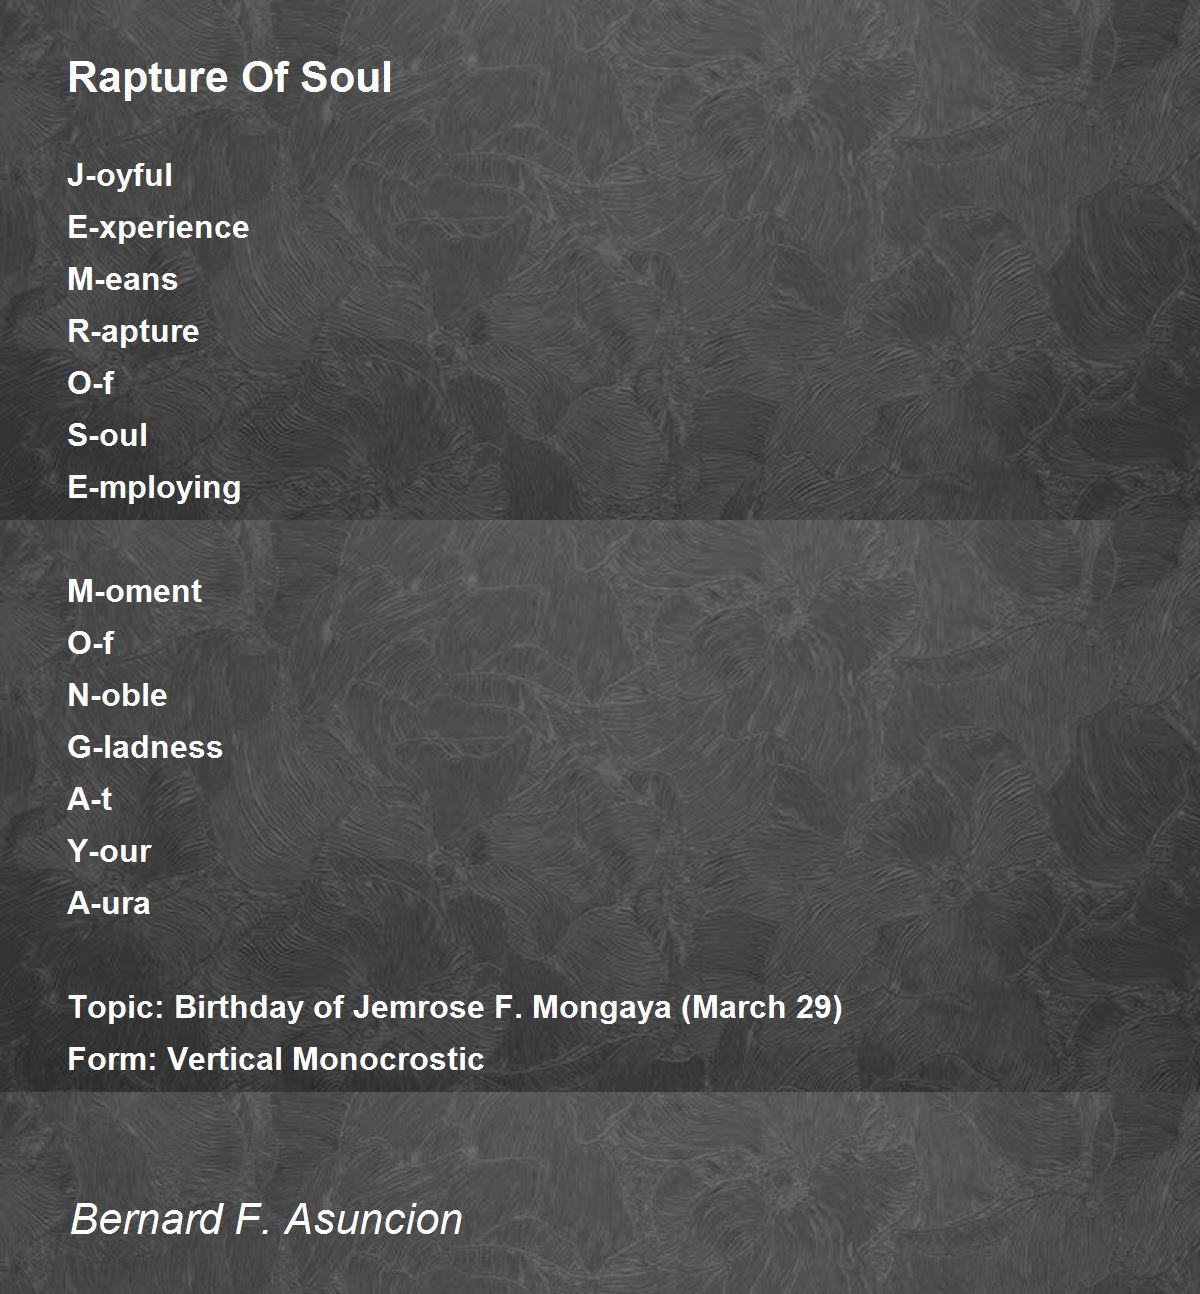Click the line N-oble
Image resolution: width=1200 pixels, height=1294 pixels.
117,695
